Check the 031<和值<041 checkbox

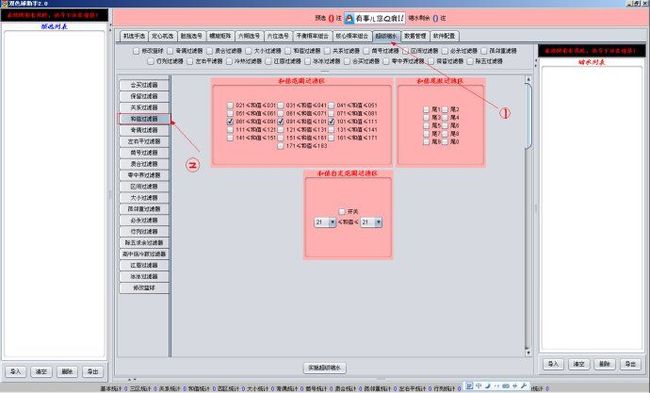[281, 105]
